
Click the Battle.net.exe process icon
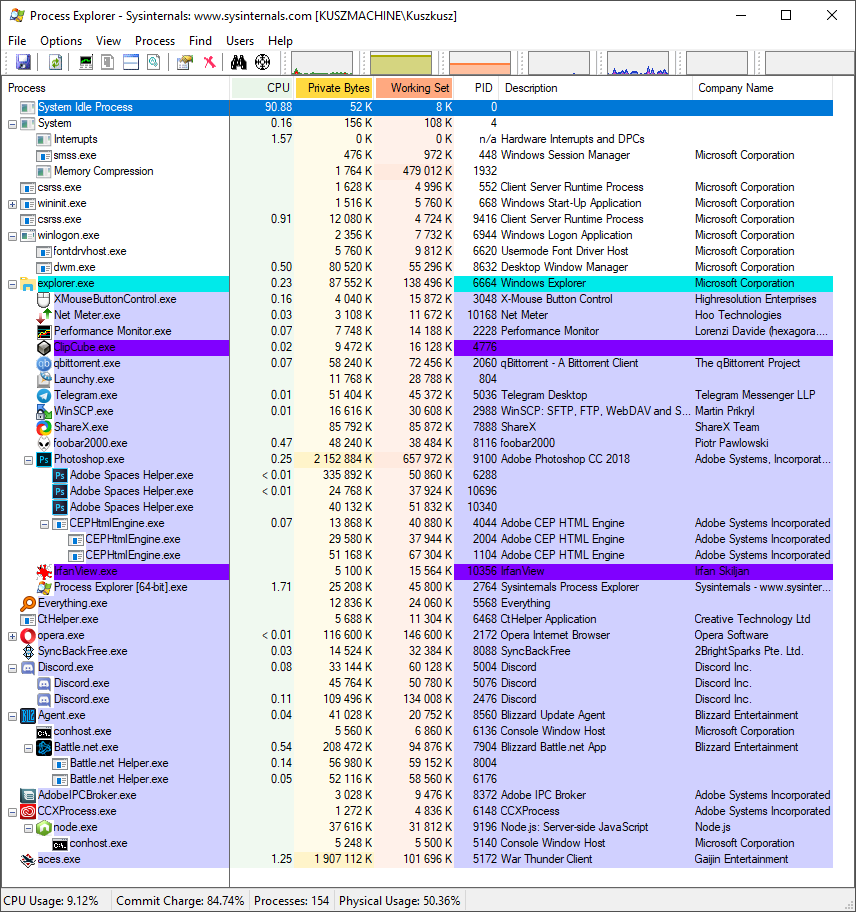point(44,747)
